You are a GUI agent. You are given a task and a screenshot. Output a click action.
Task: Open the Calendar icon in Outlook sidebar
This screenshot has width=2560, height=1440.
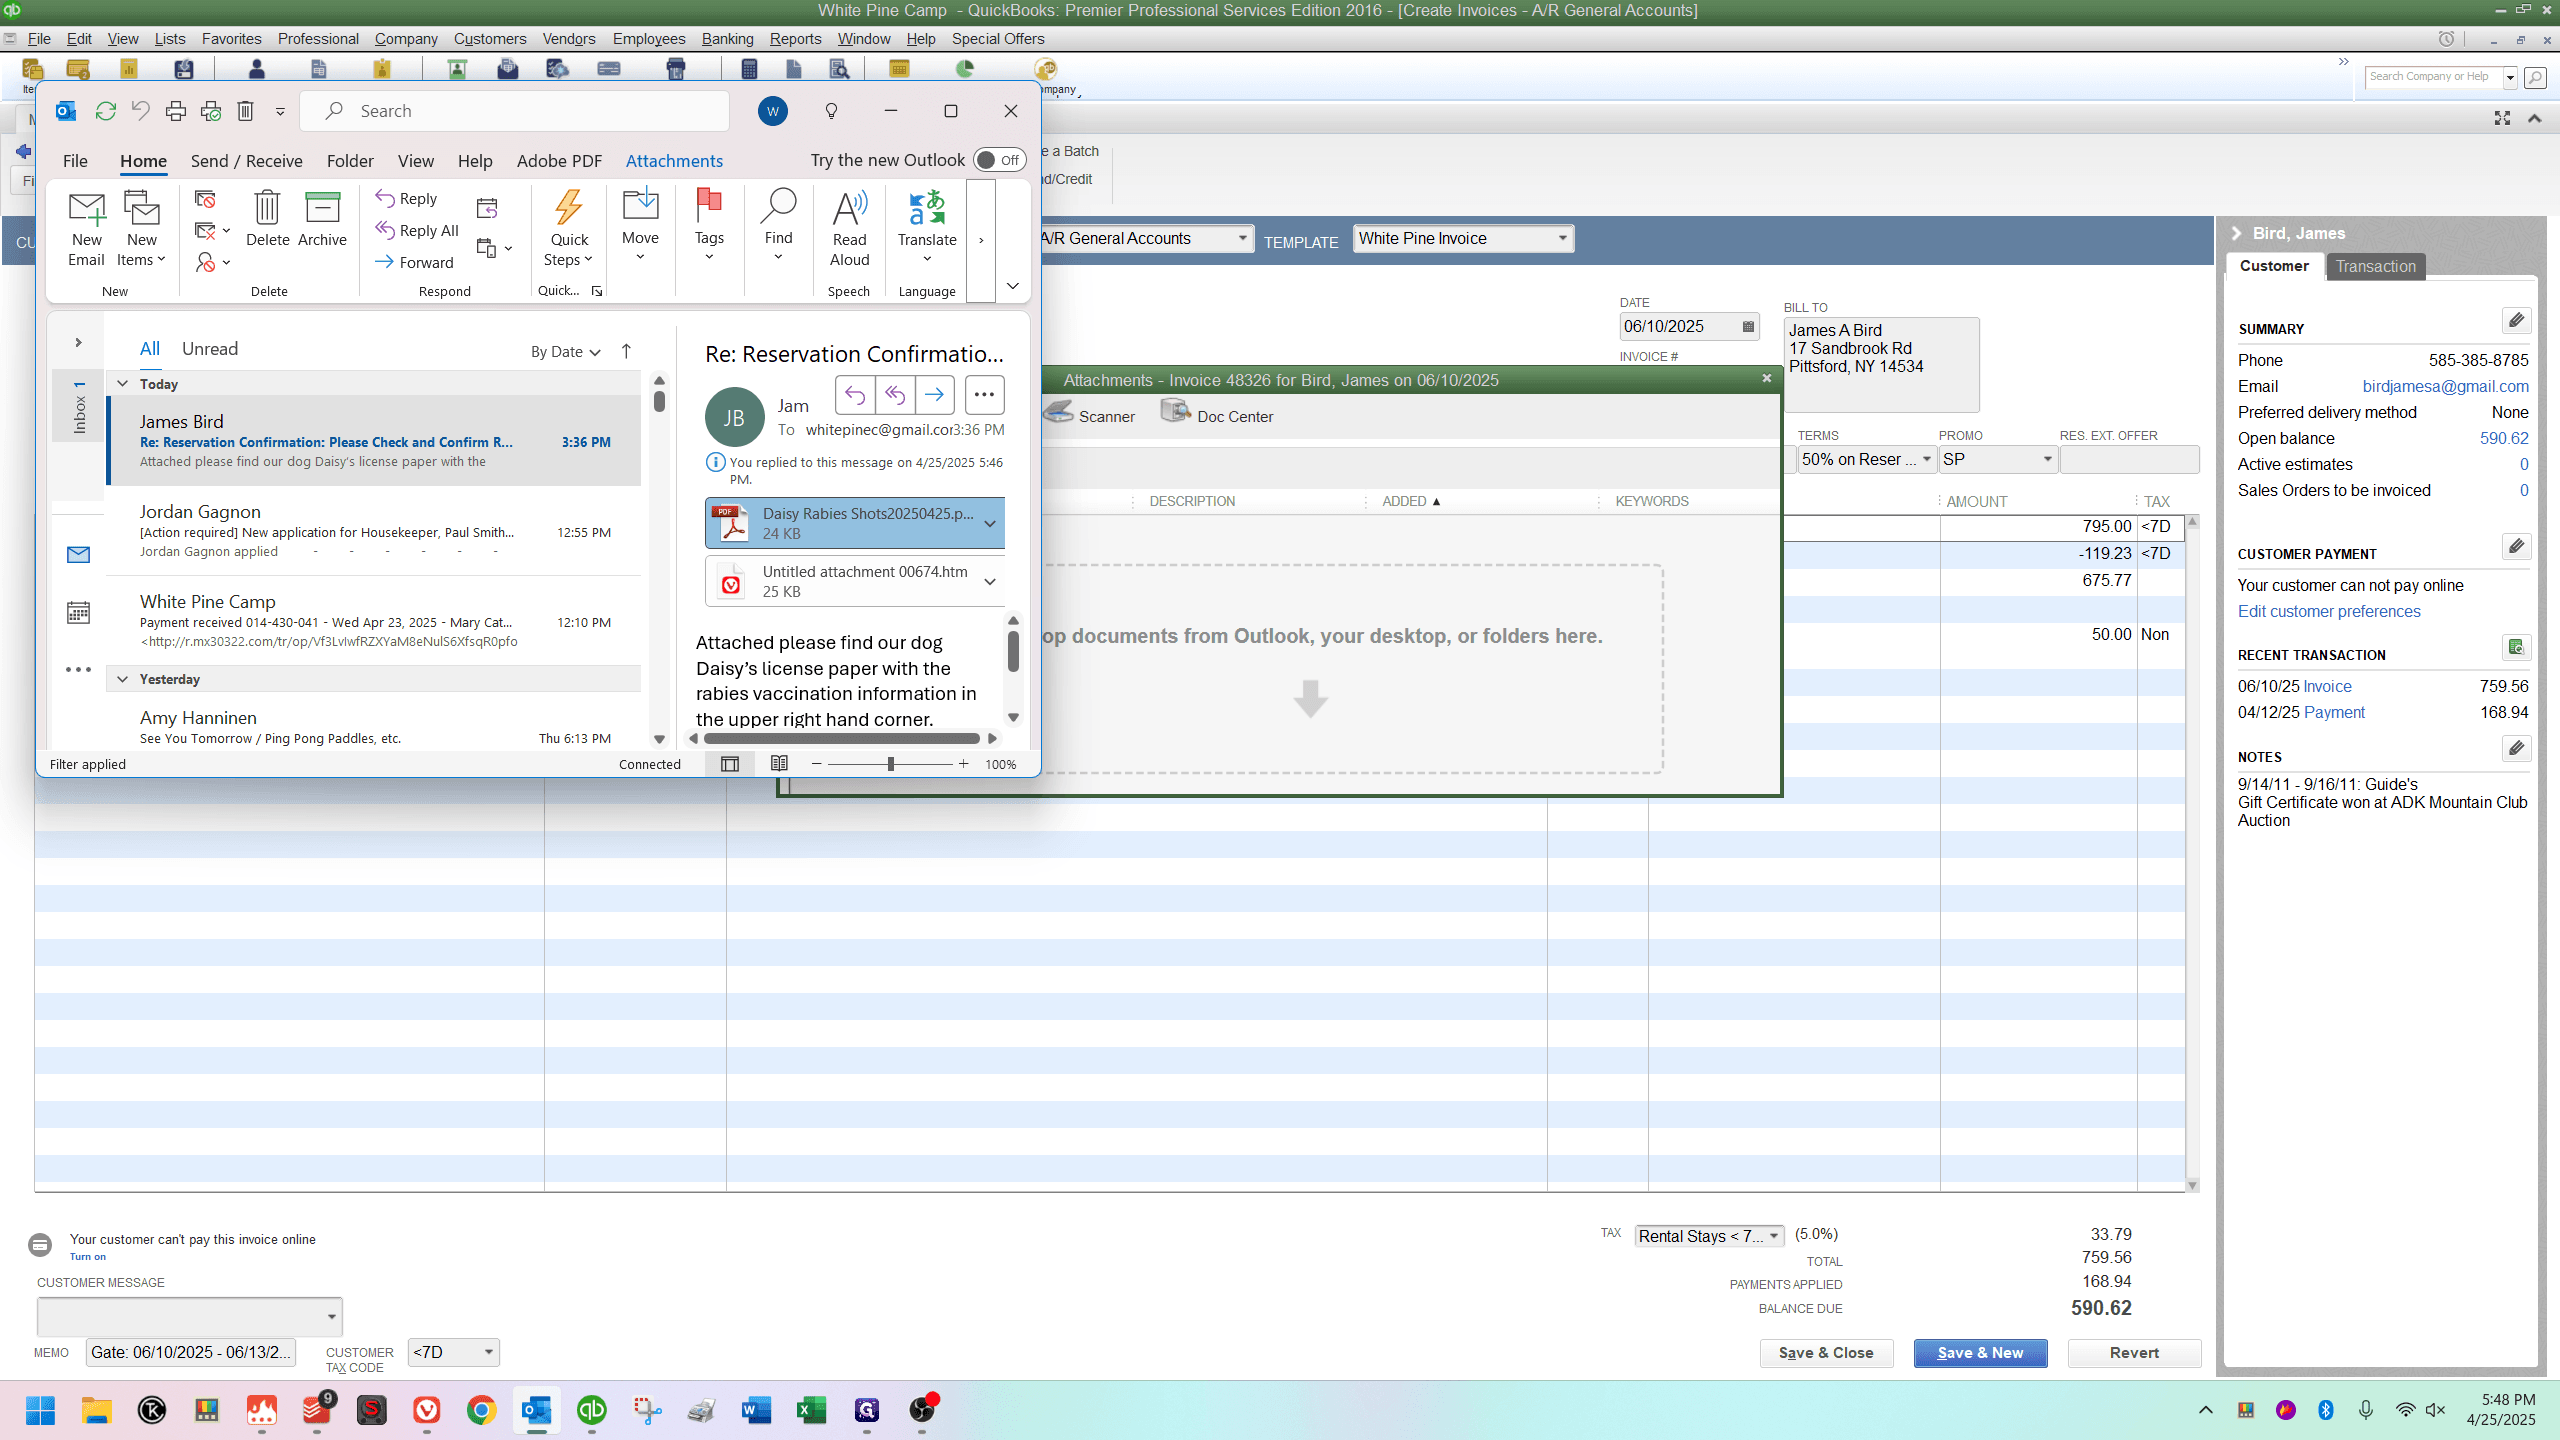click(x=78, y=612)
